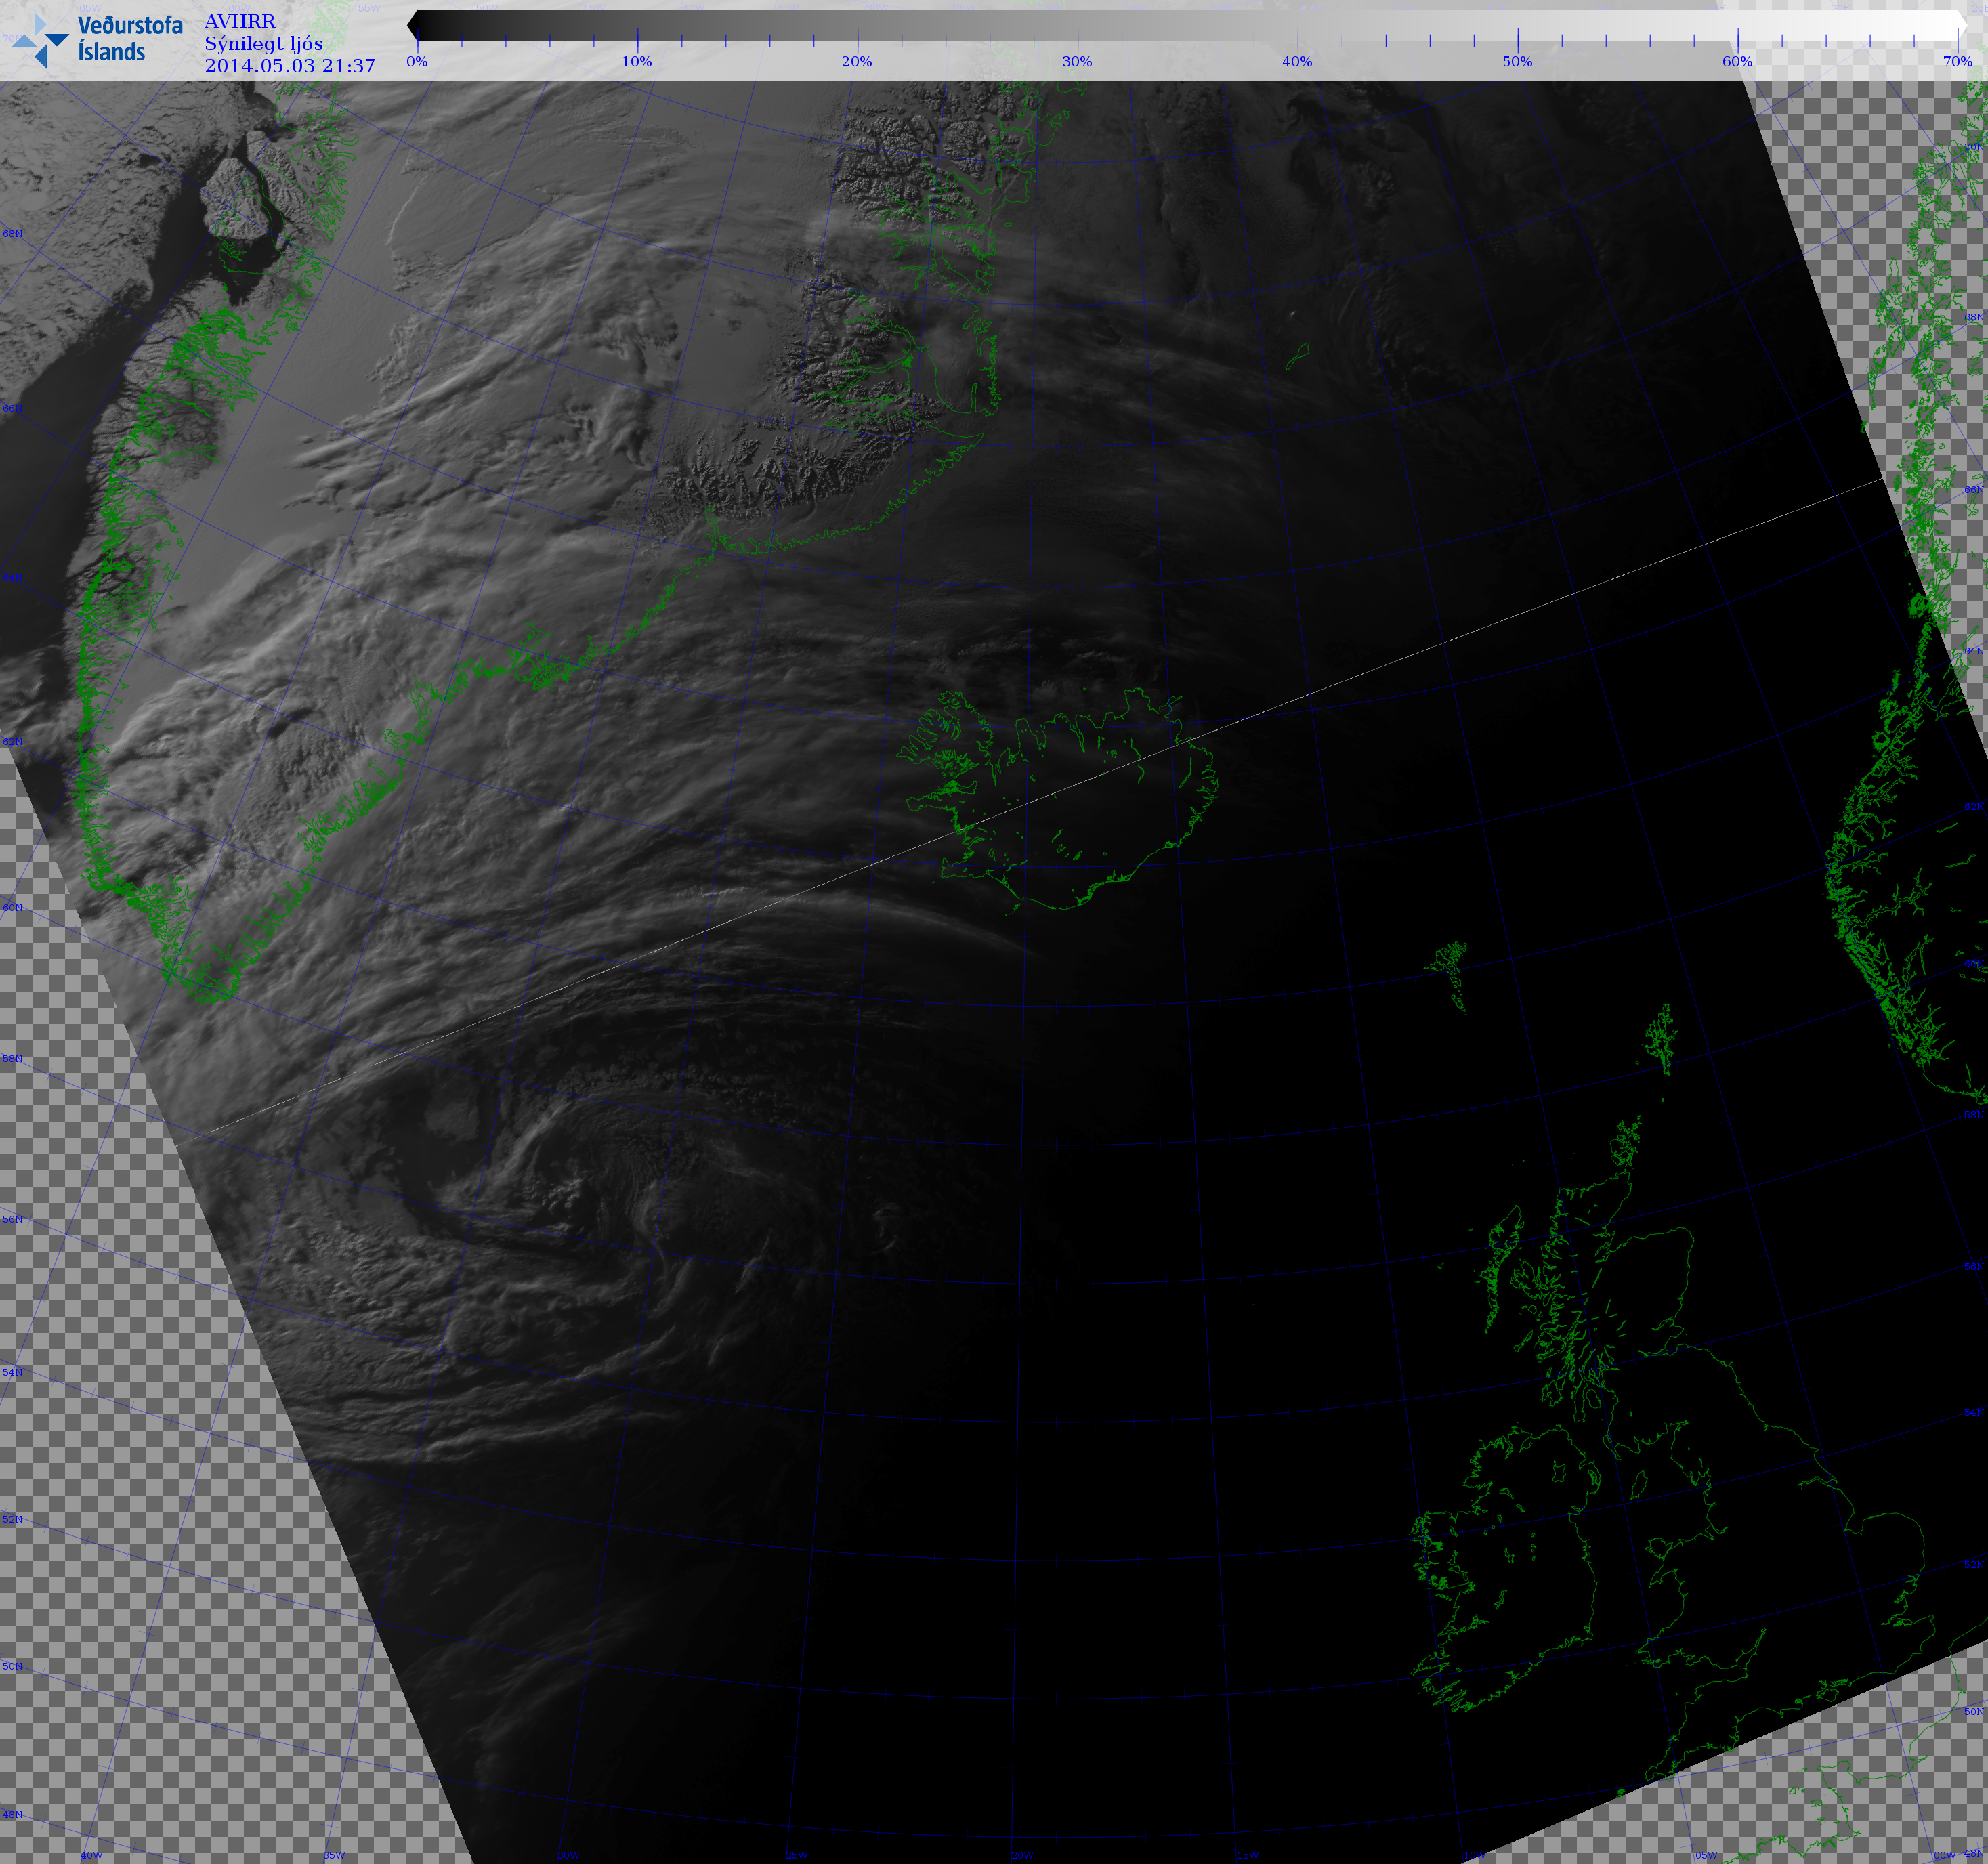Click the Sýnilegt ljós label
The height and width of the screenshot is (1864, 1988).
click(x=263, y=44)
